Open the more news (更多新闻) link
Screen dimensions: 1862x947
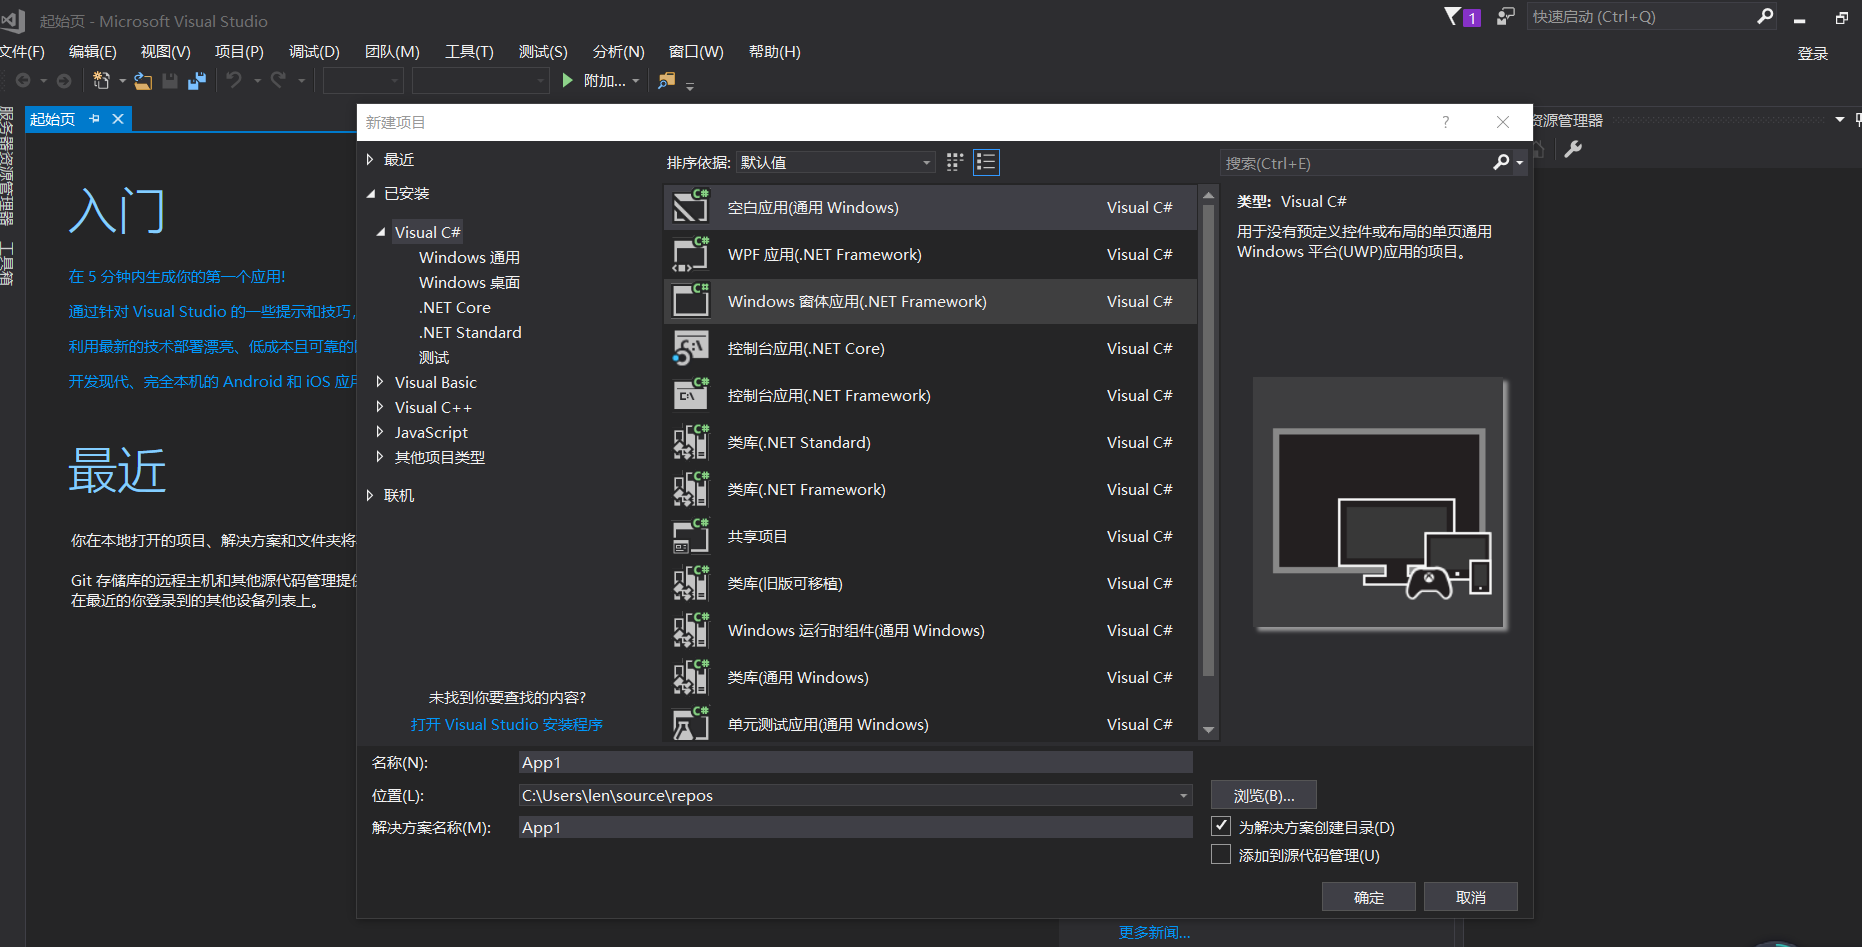(1154, 932)
